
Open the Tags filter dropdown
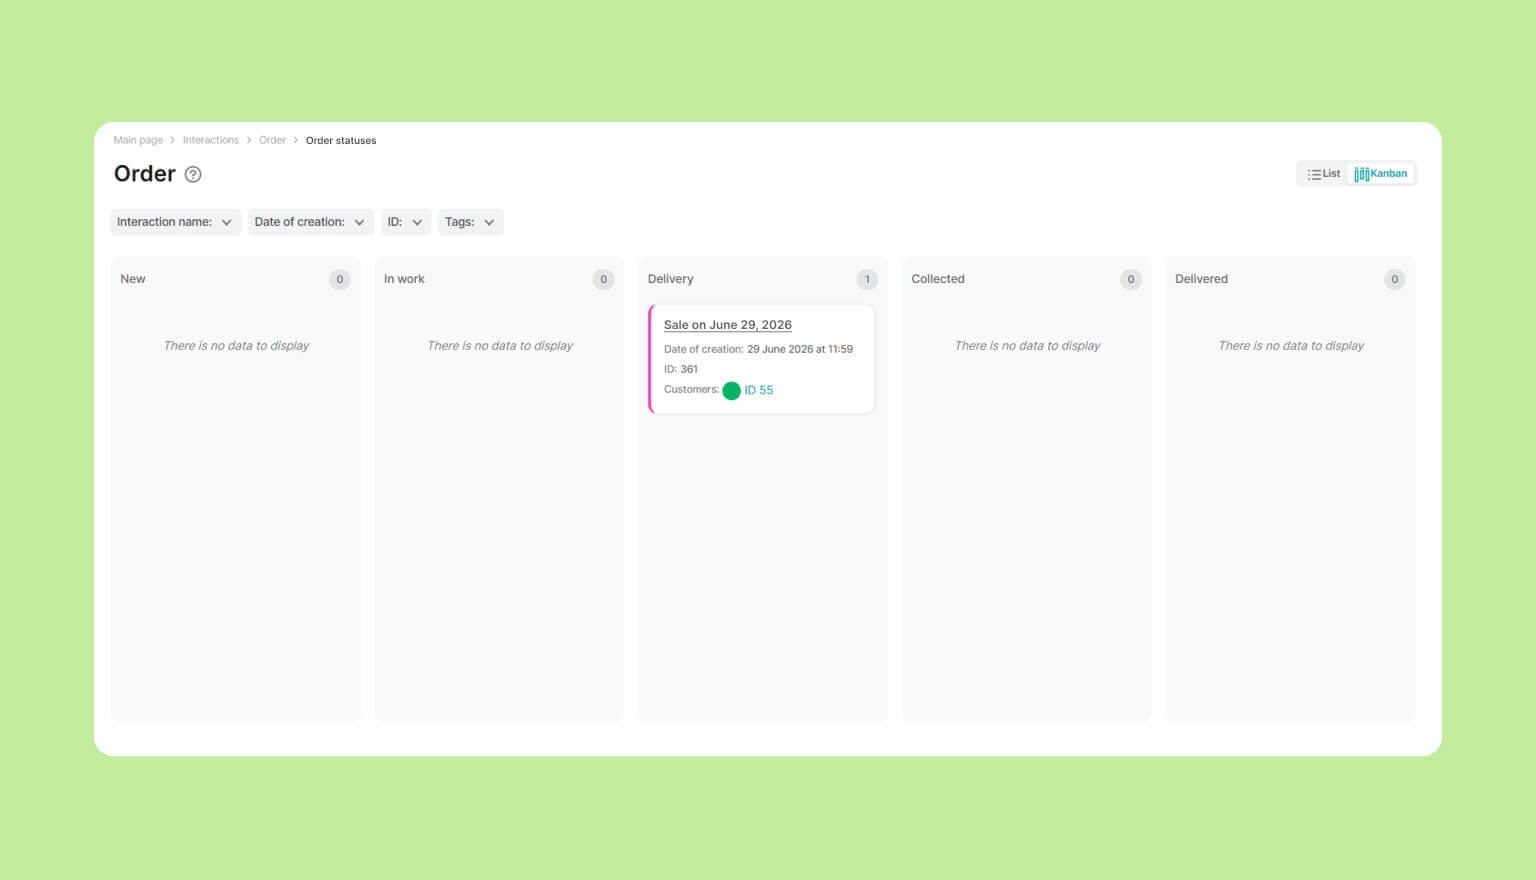pyautogui.click(x=471, y=222)
